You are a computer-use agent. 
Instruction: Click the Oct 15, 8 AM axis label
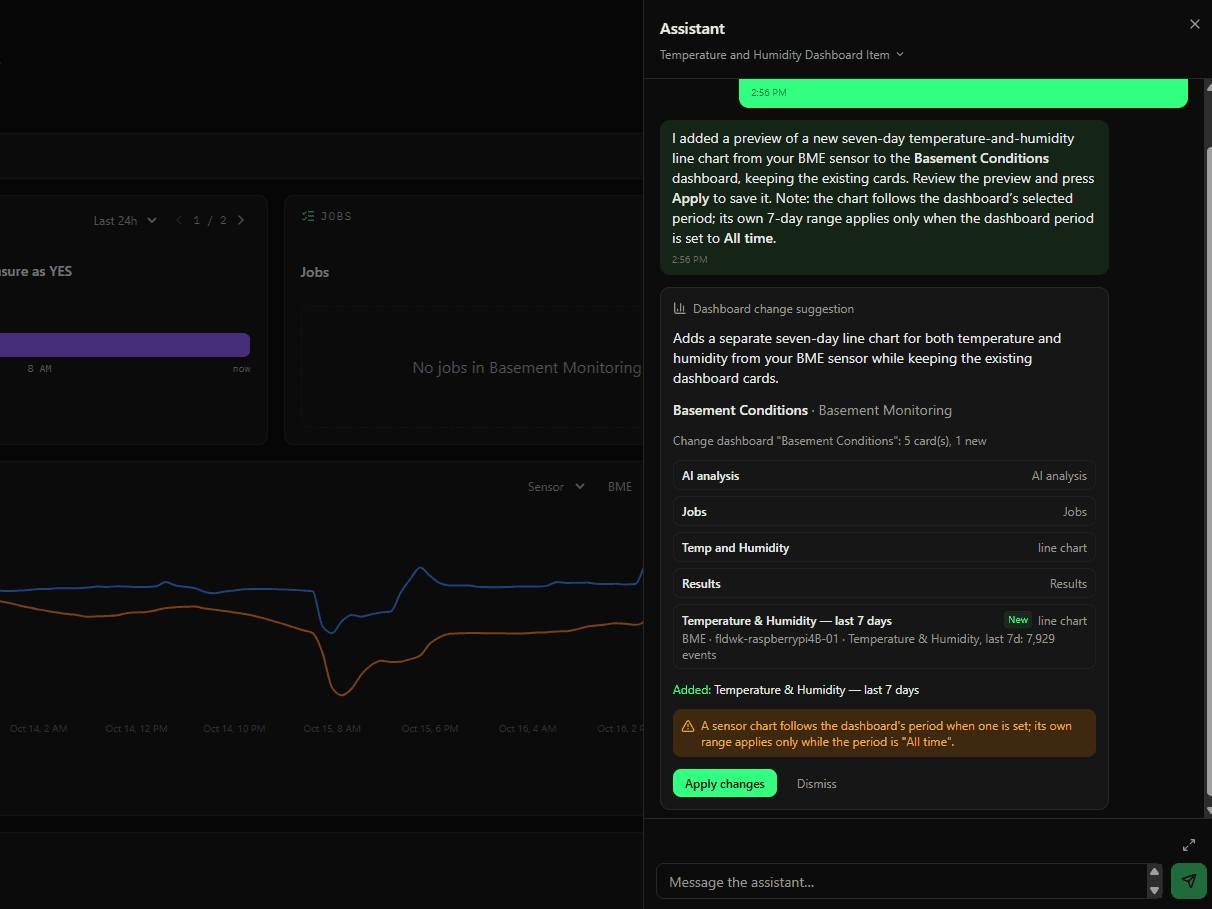332,729
